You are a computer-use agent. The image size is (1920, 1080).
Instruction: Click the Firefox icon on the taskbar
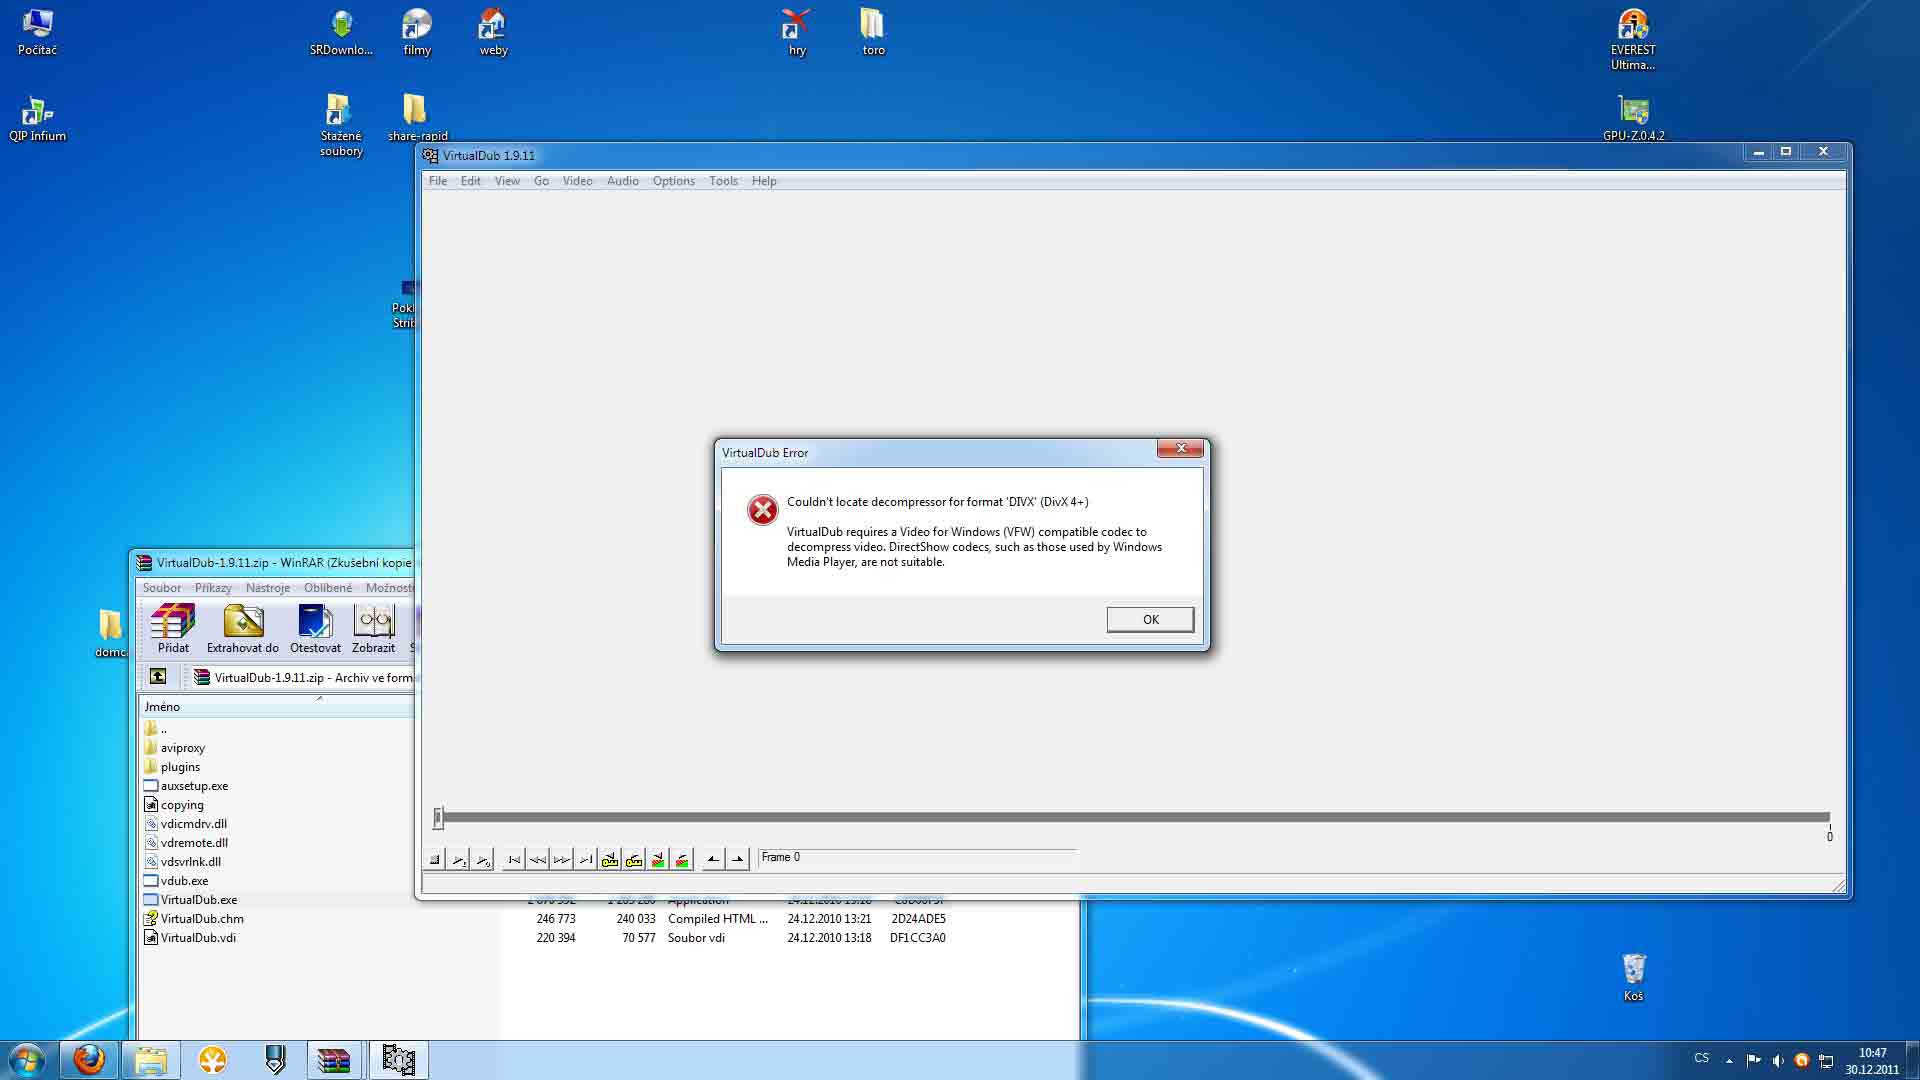(89, 1059)
